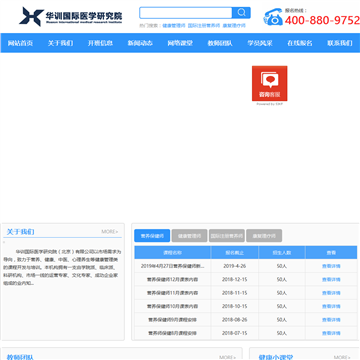Click the 课程名称 column header
This screenshot has height=360, width=360.
point(172,253)
